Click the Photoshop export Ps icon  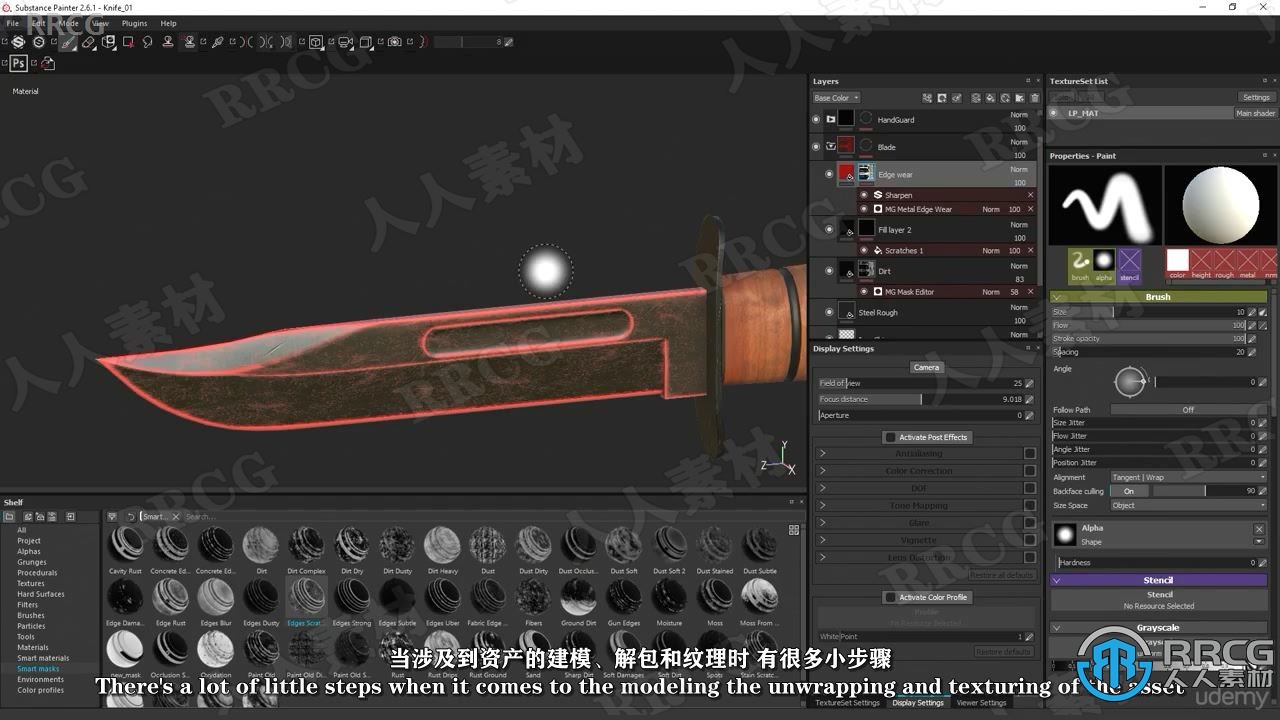point(19,63)
